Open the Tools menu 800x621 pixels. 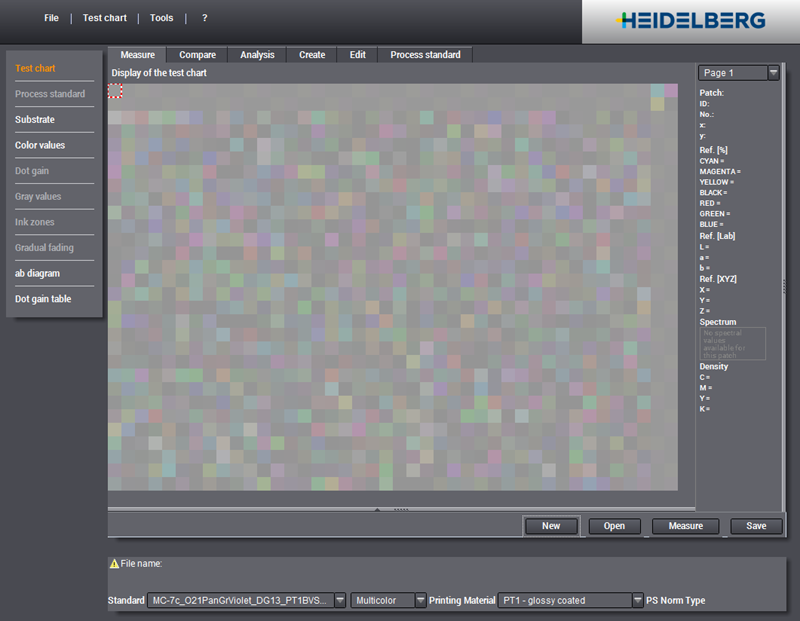click(161, 17)
